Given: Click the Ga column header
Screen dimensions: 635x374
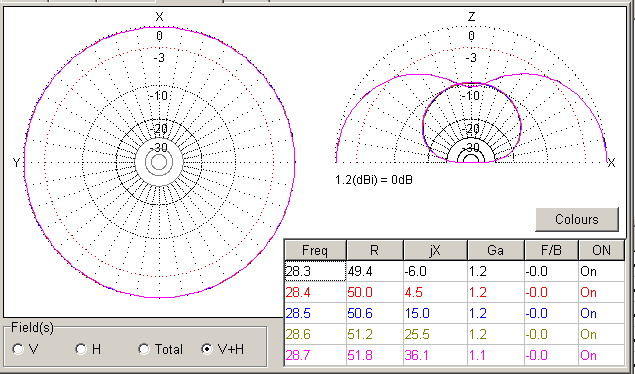Looking at the screenshot, I should (x=496, y=251).
